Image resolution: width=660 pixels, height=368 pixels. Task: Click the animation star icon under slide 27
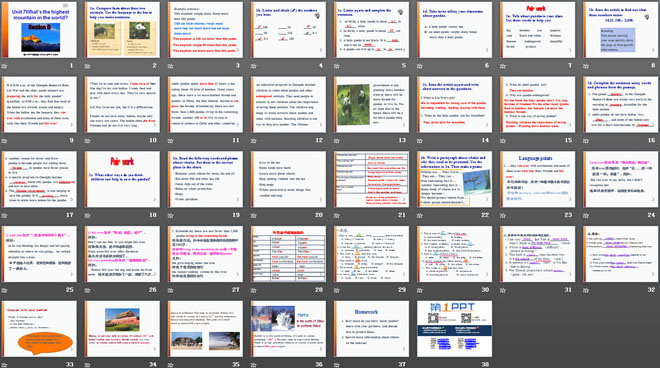click(x=171, y=290)
